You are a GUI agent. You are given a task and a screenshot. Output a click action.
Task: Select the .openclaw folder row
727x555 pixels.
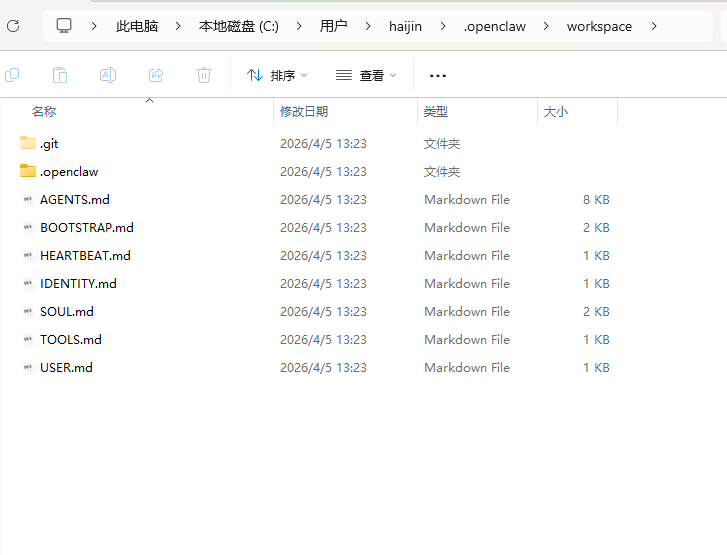pos(69,171)
